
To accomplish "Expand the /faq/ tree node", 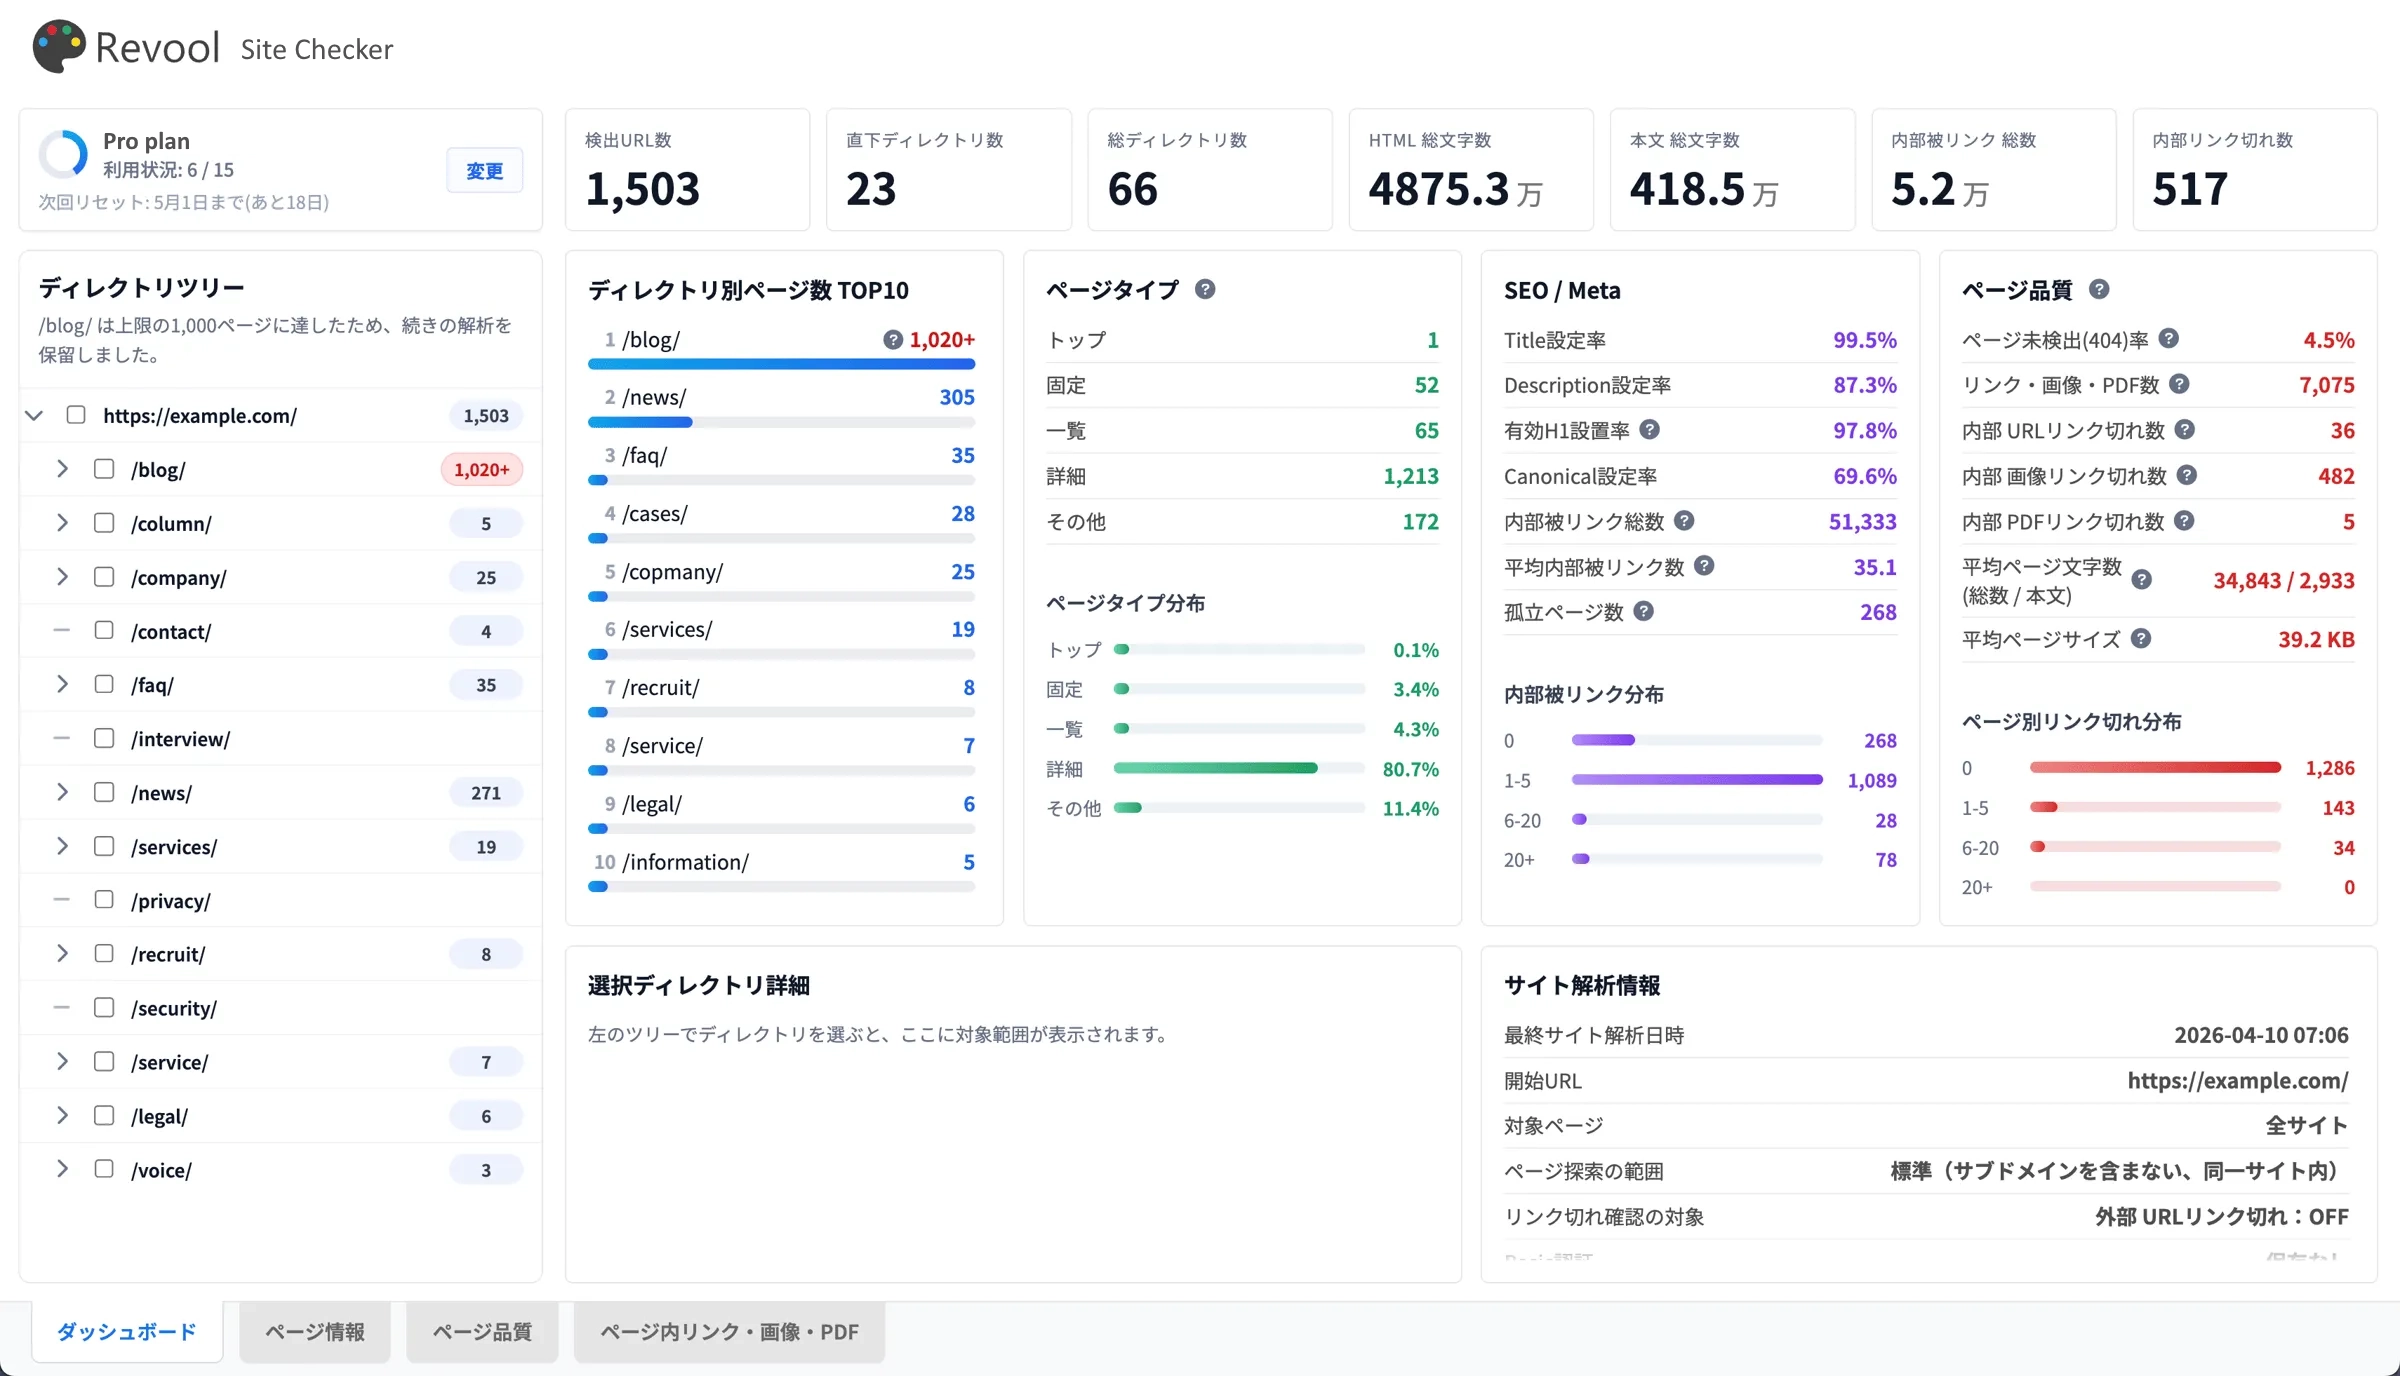I will click(x=62, y=684).
